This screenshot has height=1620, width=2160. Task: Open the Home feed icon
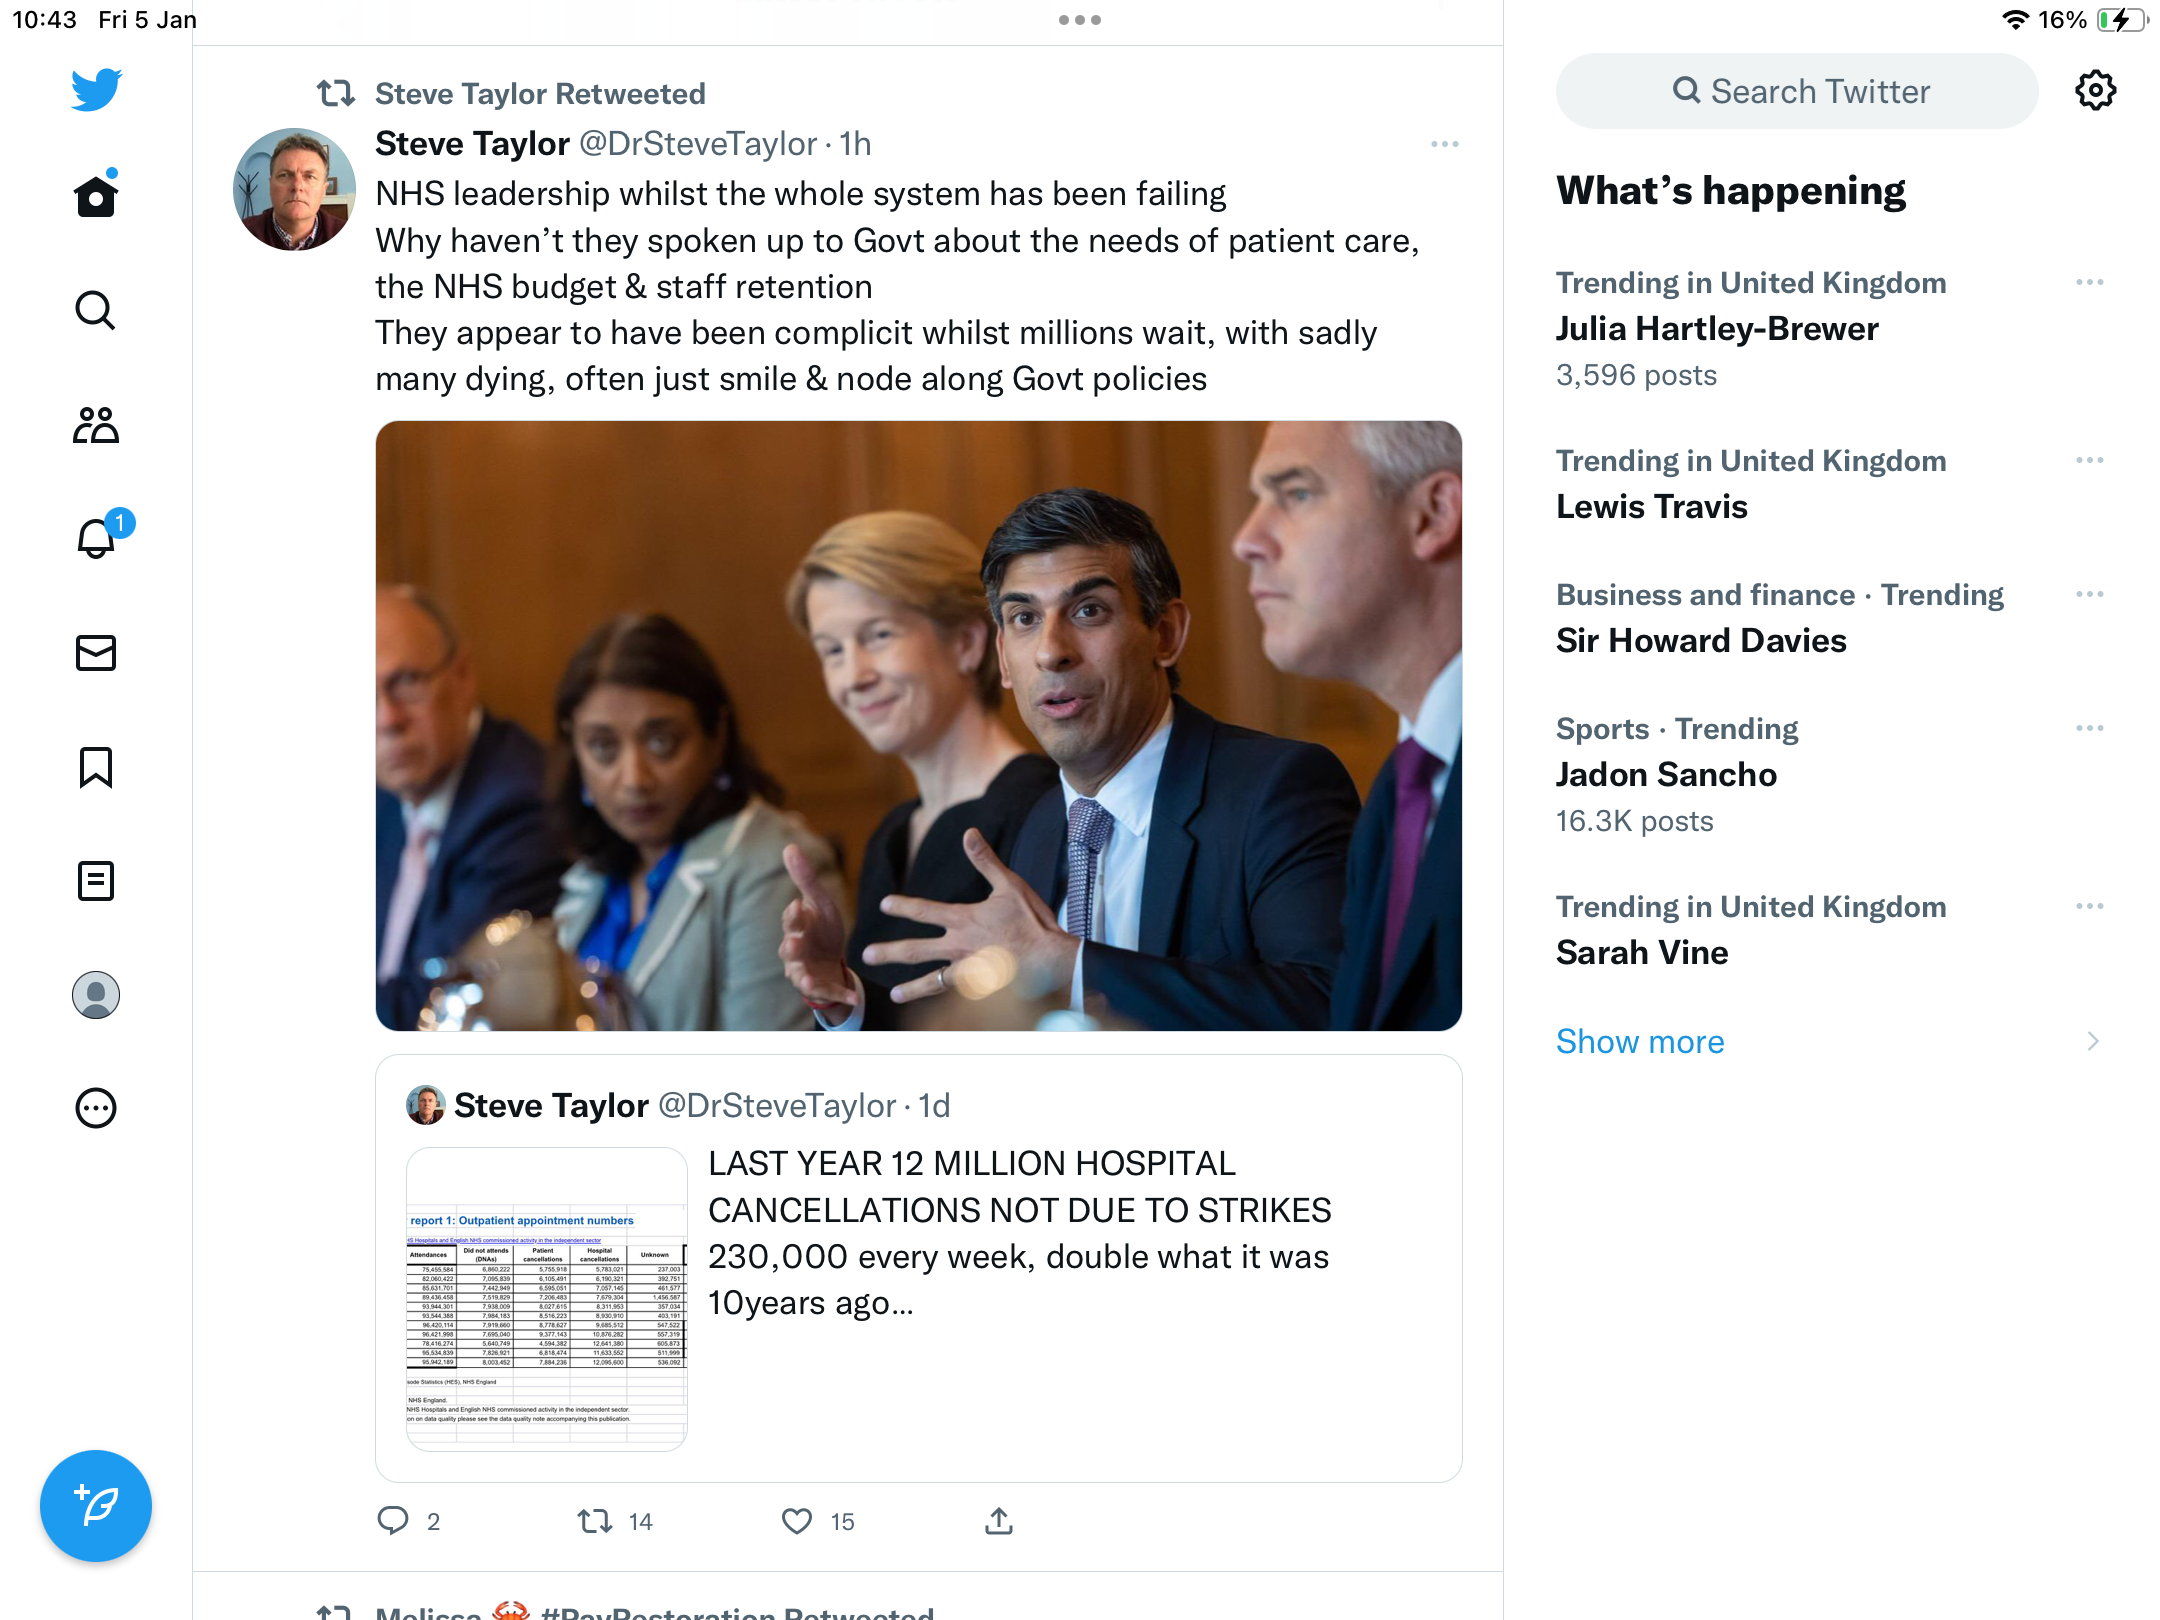[96, 195]
